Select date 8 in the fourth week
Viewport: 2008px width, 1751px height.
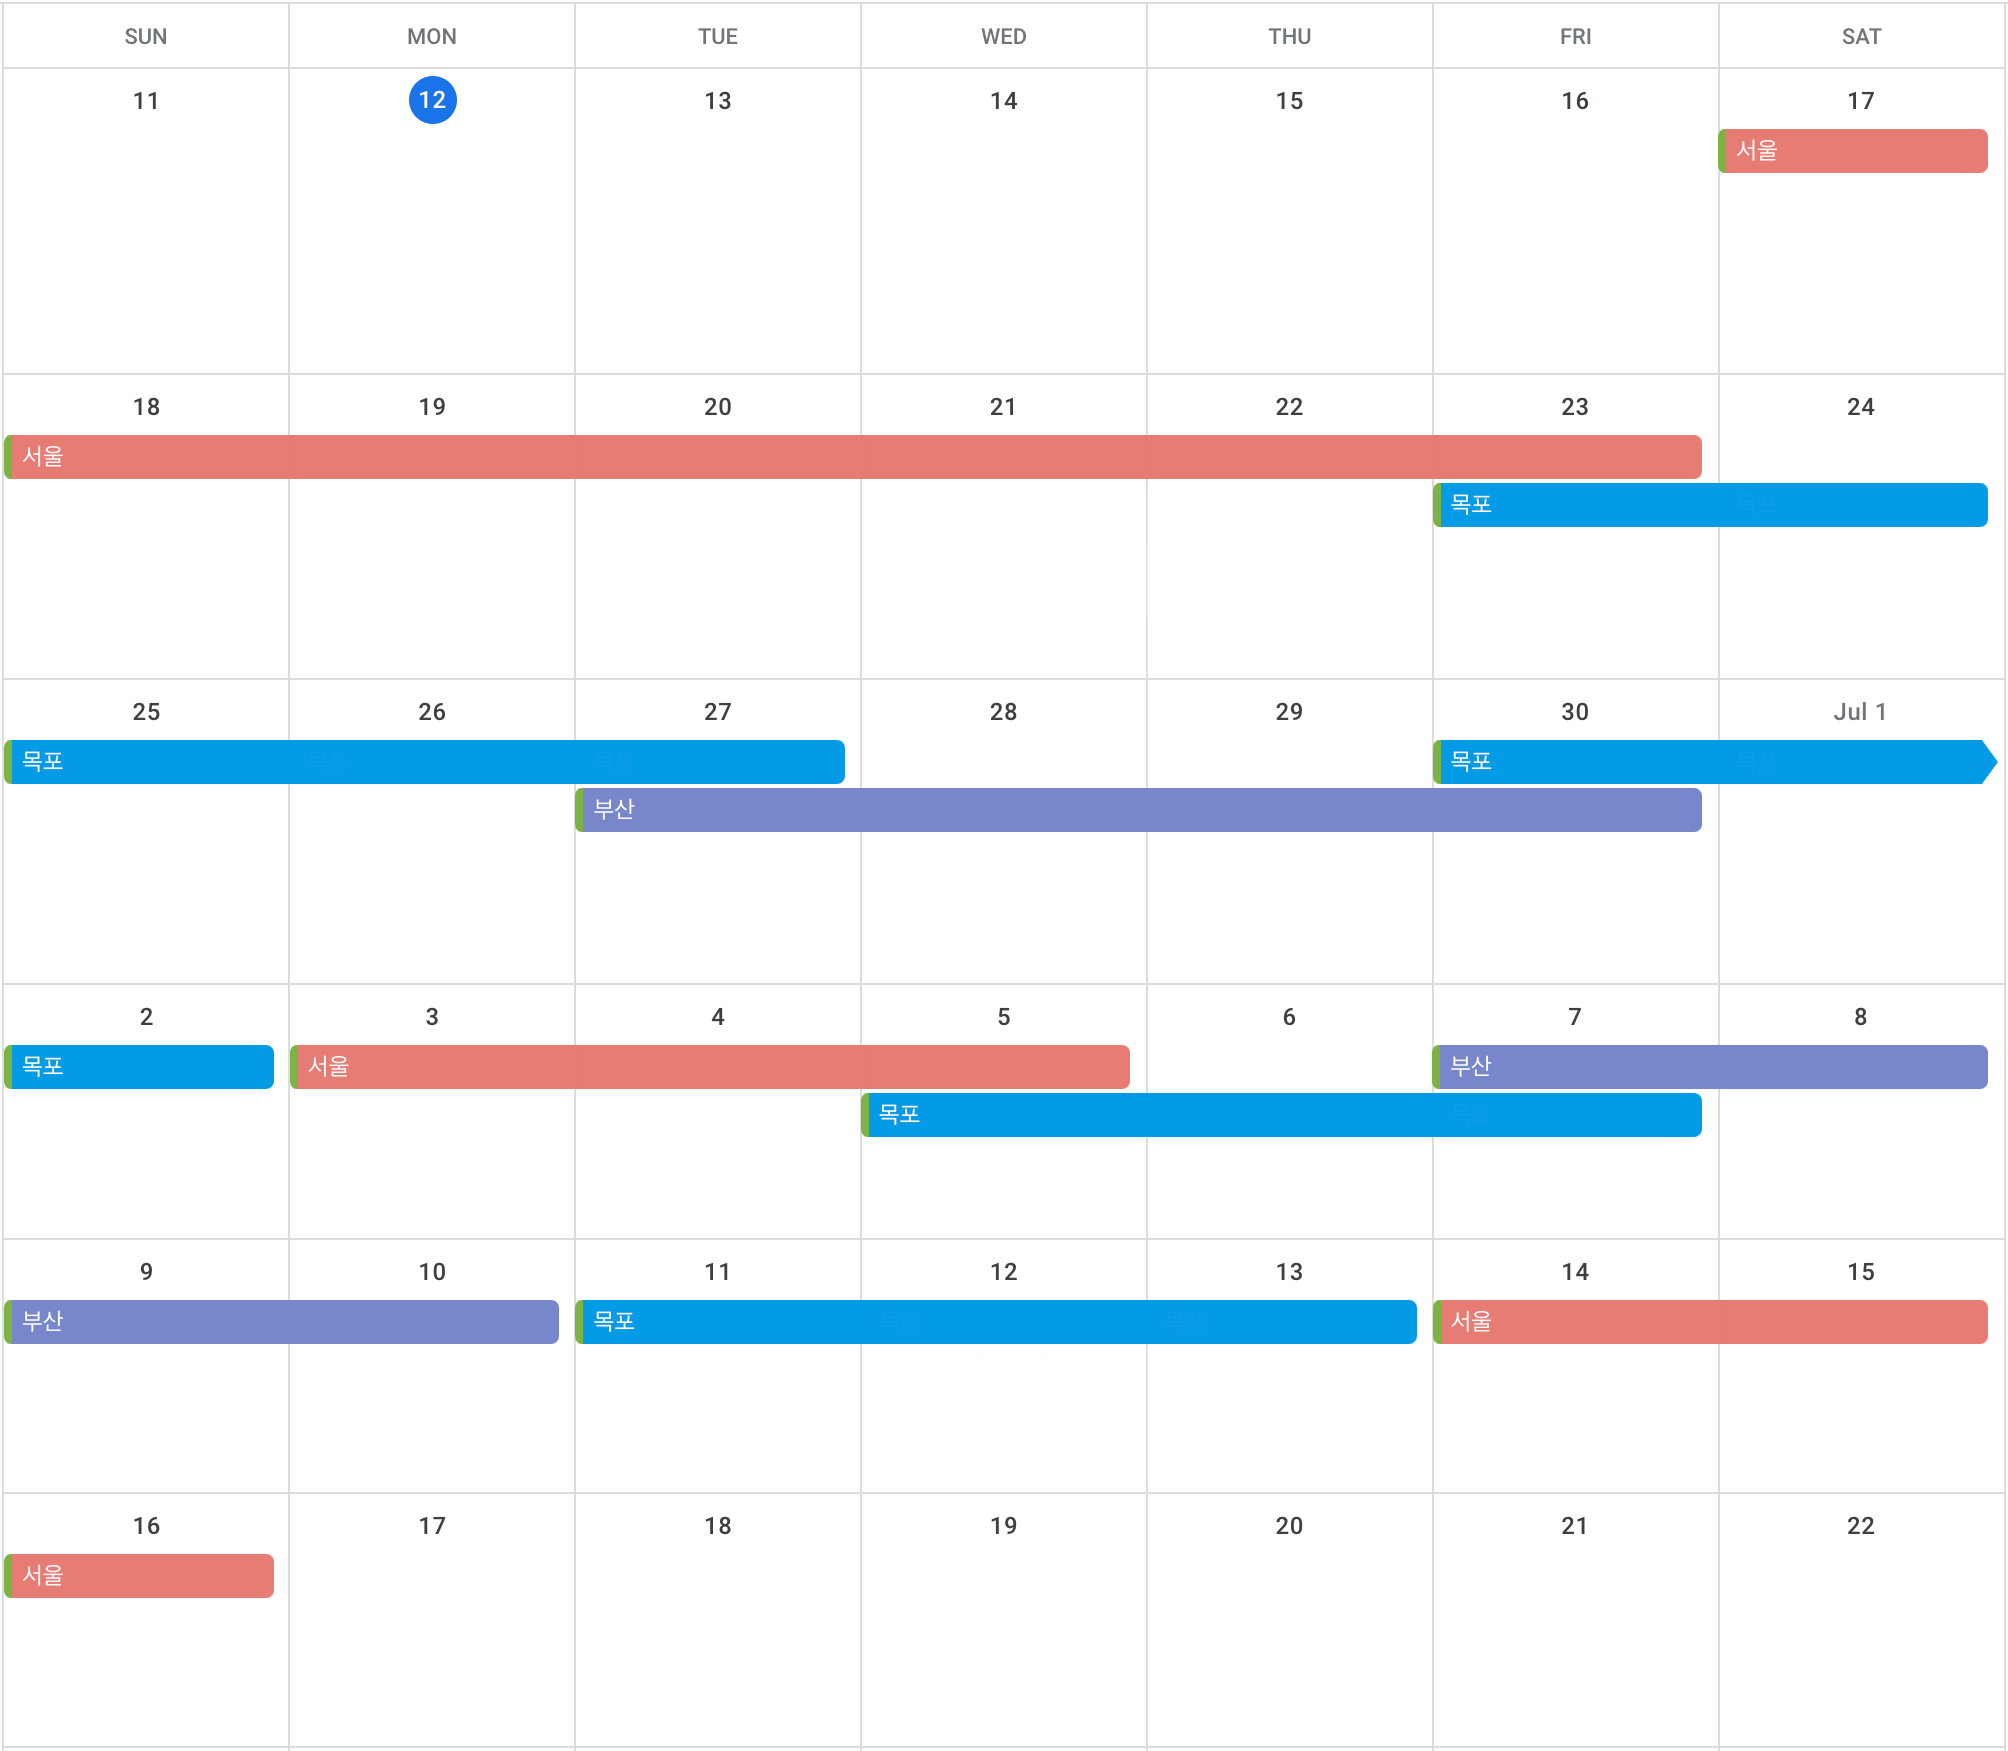tap(1861, 1017)
